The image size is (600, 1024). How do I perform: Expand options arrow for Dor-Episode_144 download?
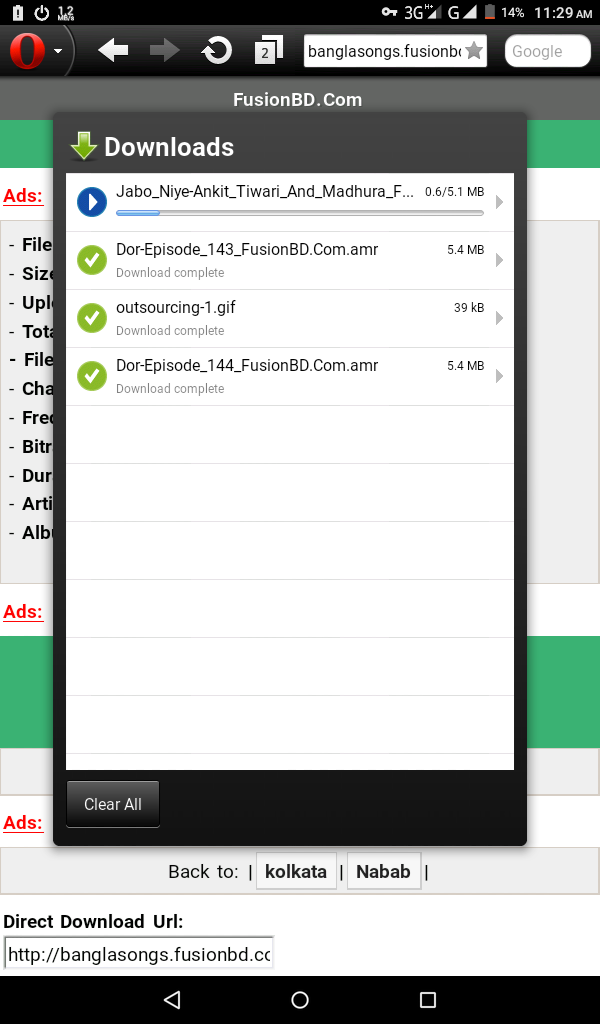pyautogui.click(x=499, y=376)
